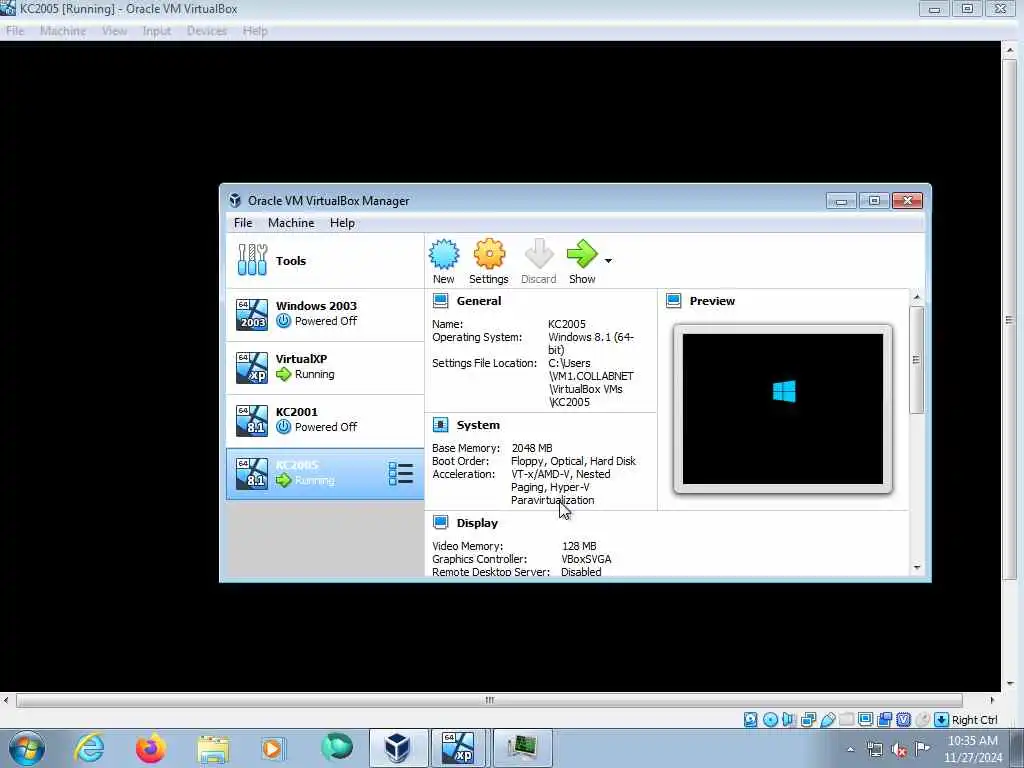The width and height of the screenshot is (1024, 768).
Task: Click the audio status bar icon
Action: pos(790,720)
